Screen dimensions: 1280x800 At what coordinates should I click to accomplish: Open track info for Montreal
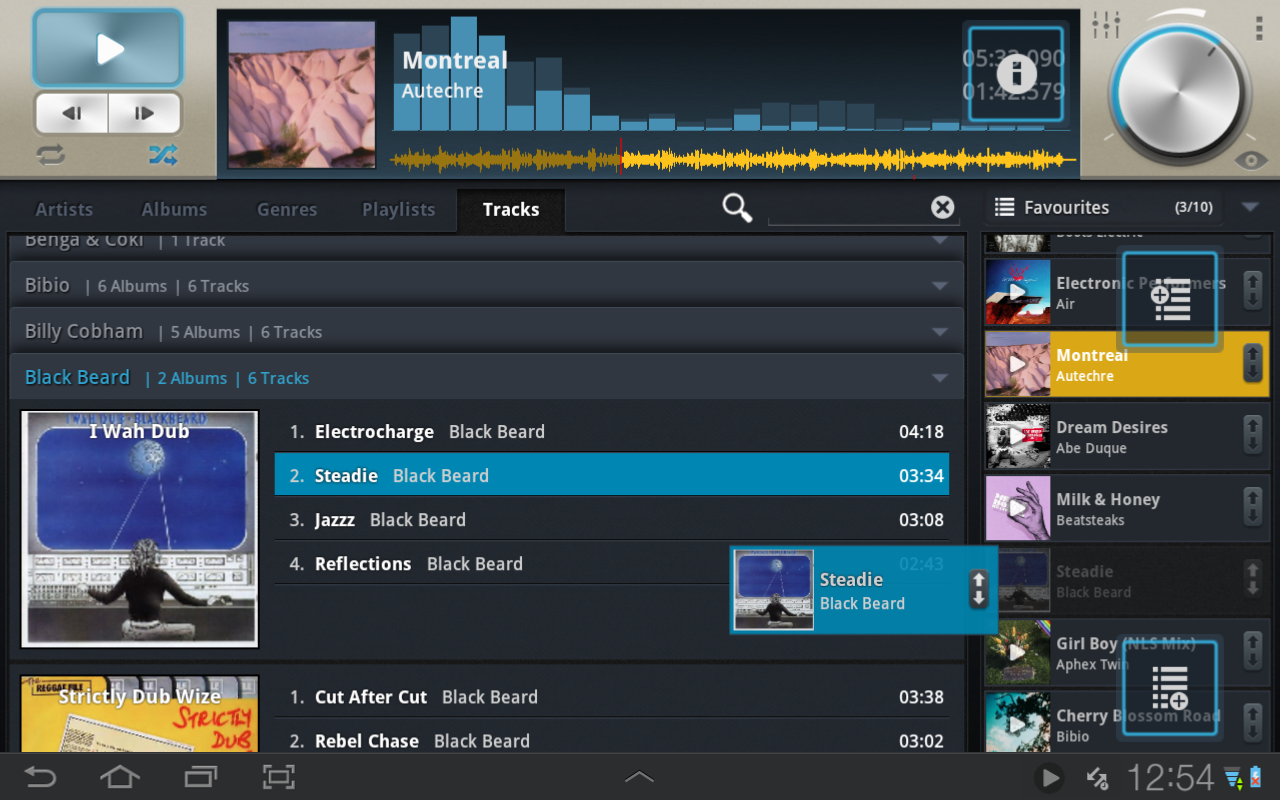(x=1016, y=74)
